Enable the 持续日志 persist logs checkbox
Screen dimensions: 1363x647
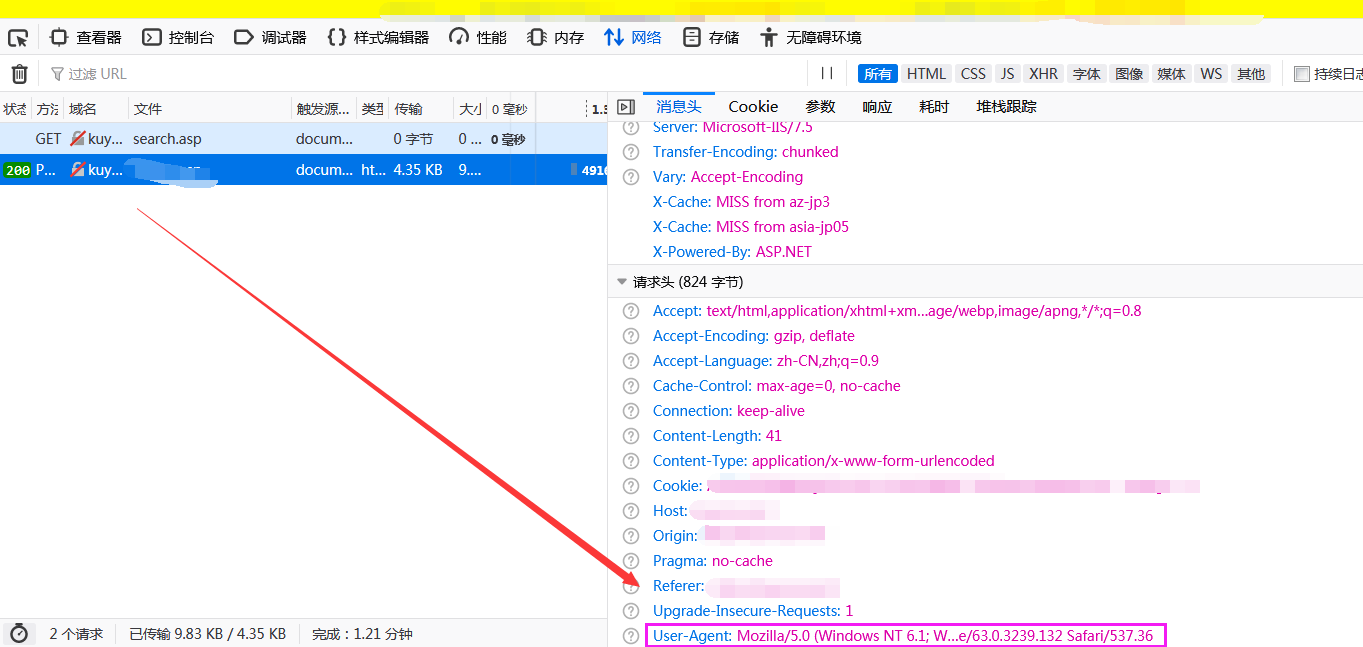1301,74
